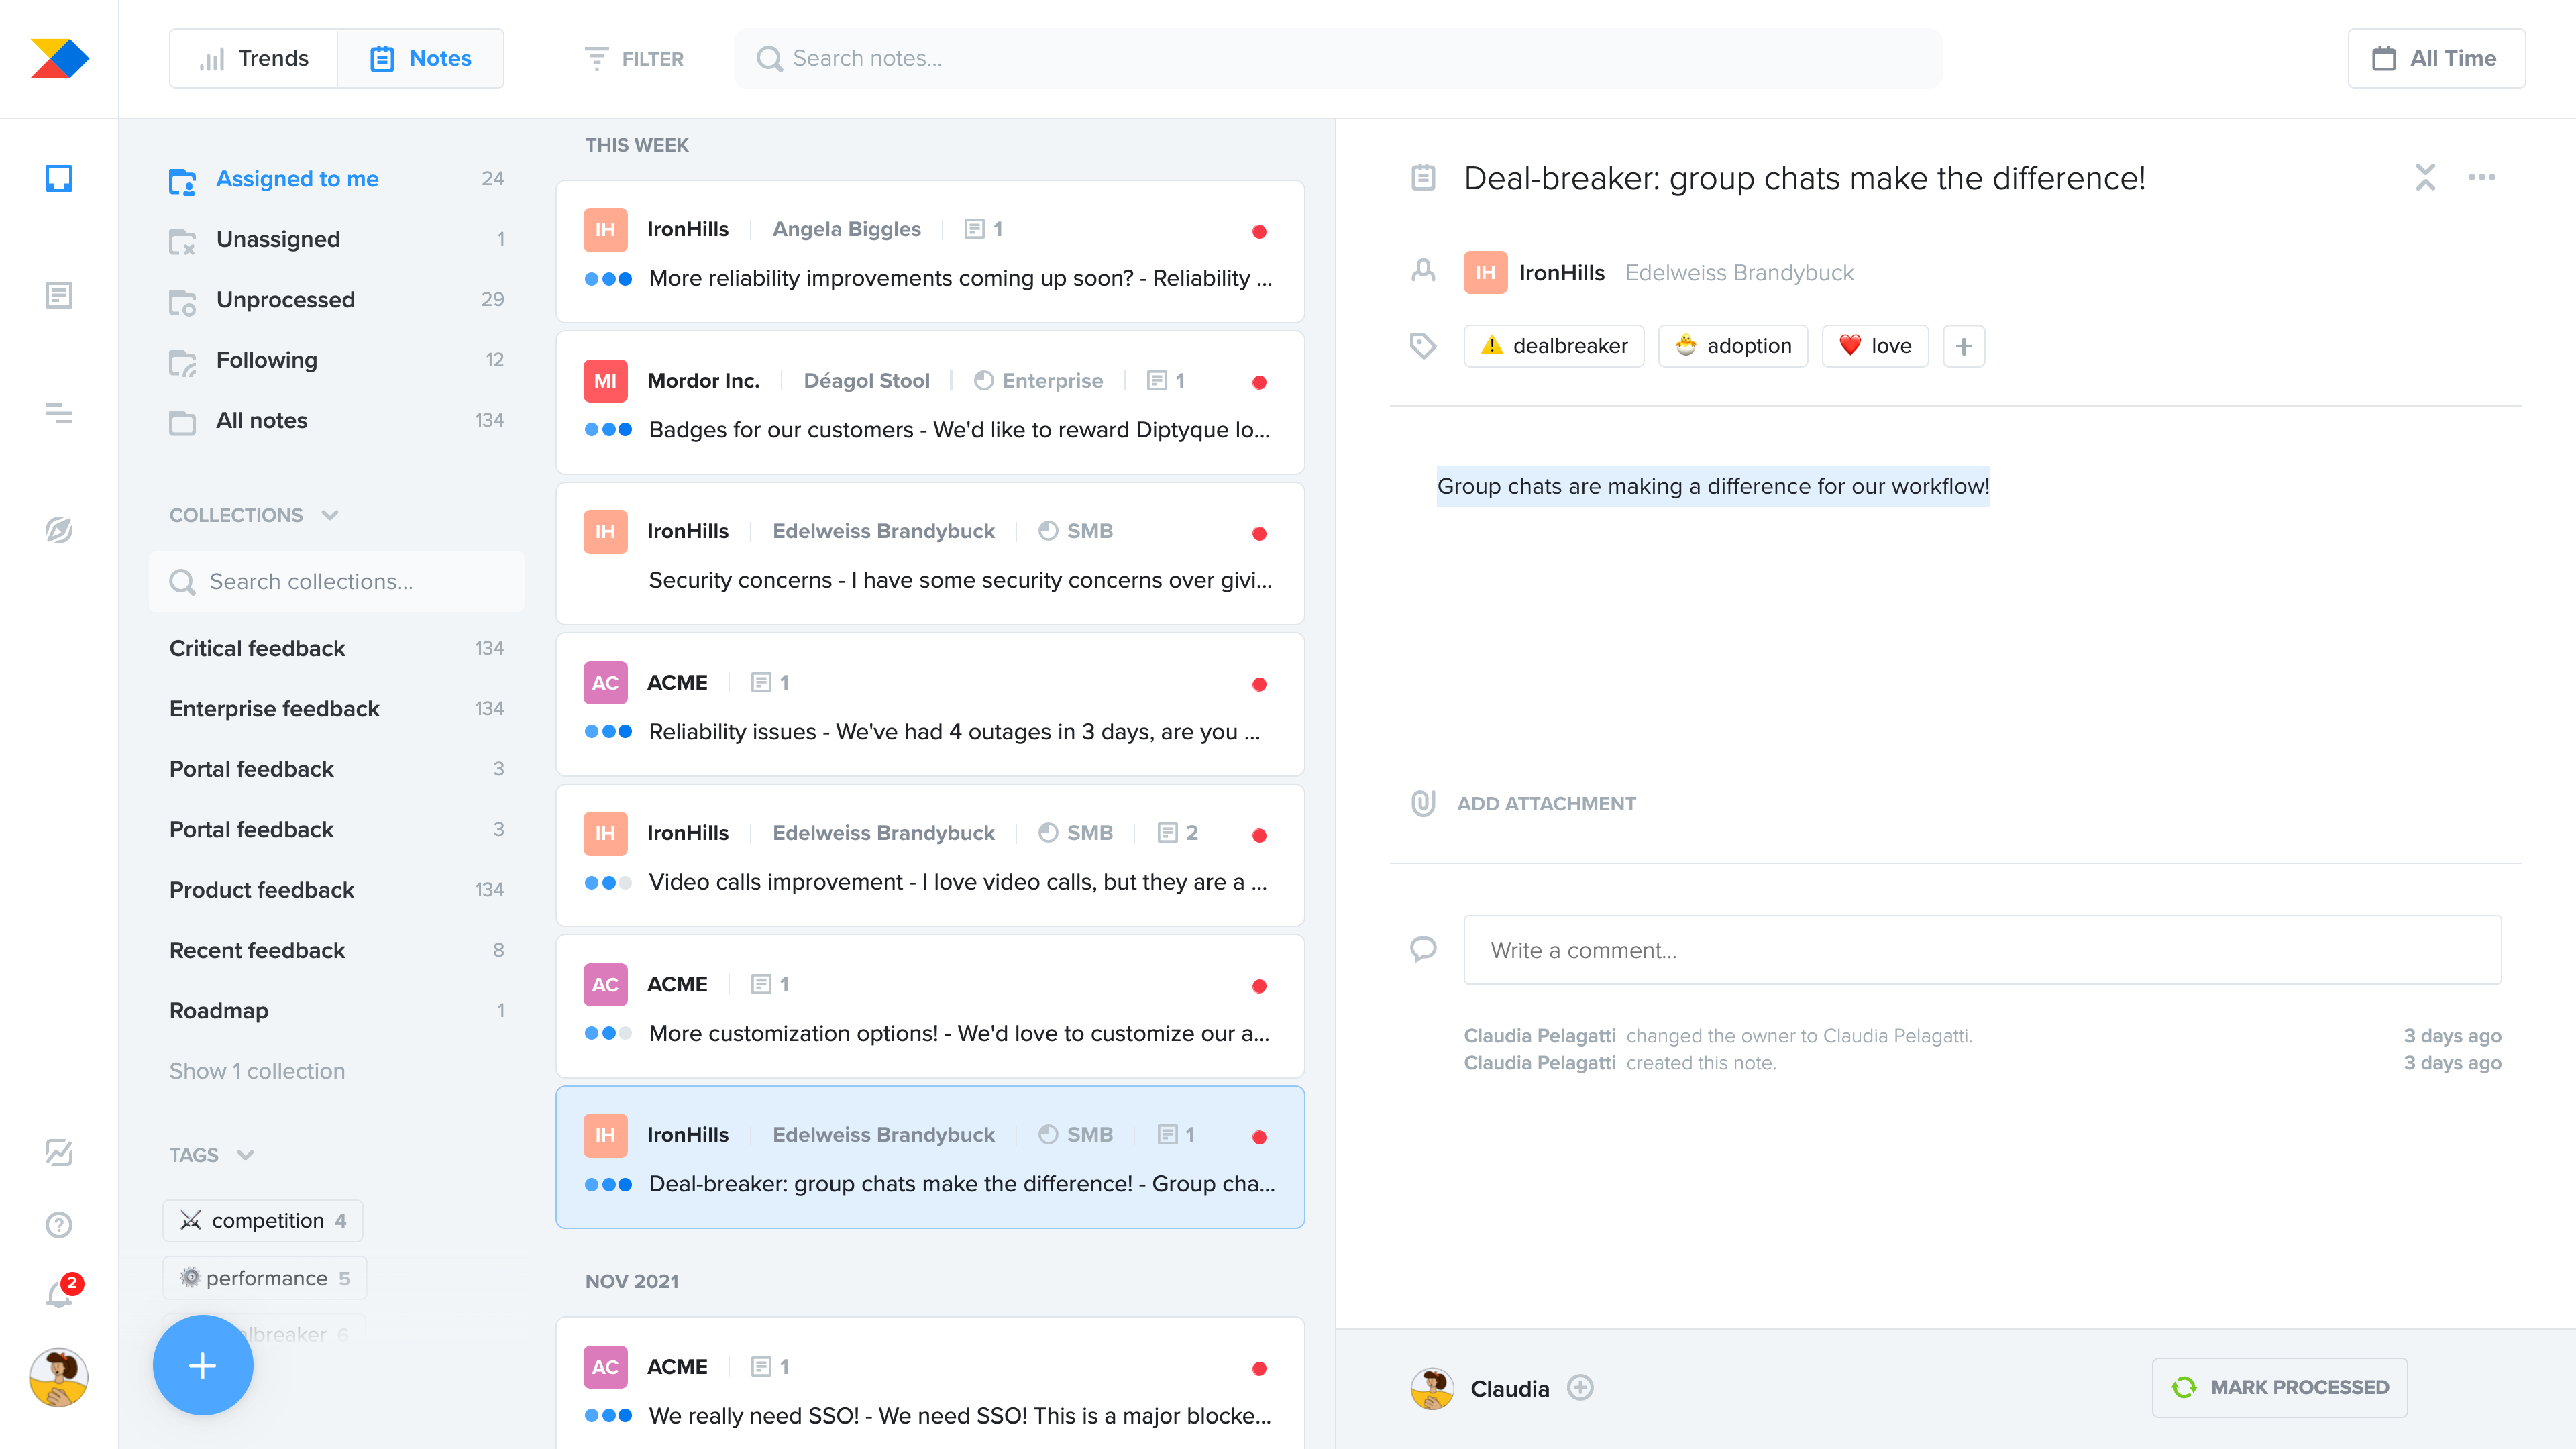Image resolution: width=2576 pixels, height=1449 pixels.
Task: Click MARK PROCESSED button
Action: [x=2279, y=1387]
